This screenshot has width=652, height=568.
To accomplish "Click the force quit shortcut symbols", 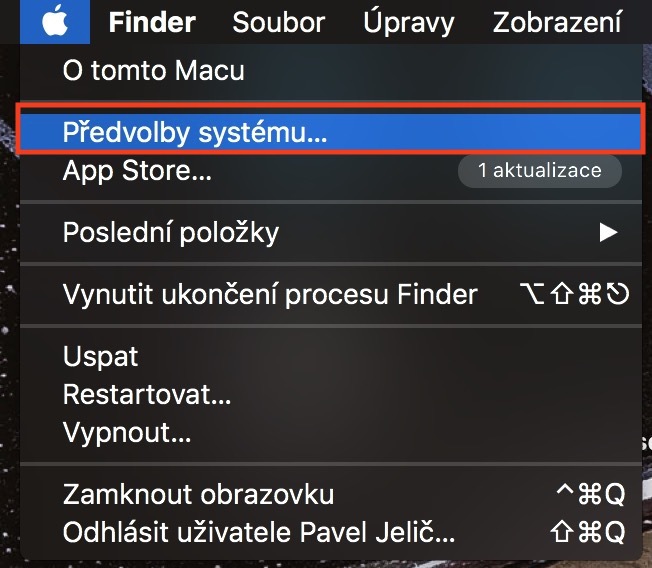I will point(574,295).
